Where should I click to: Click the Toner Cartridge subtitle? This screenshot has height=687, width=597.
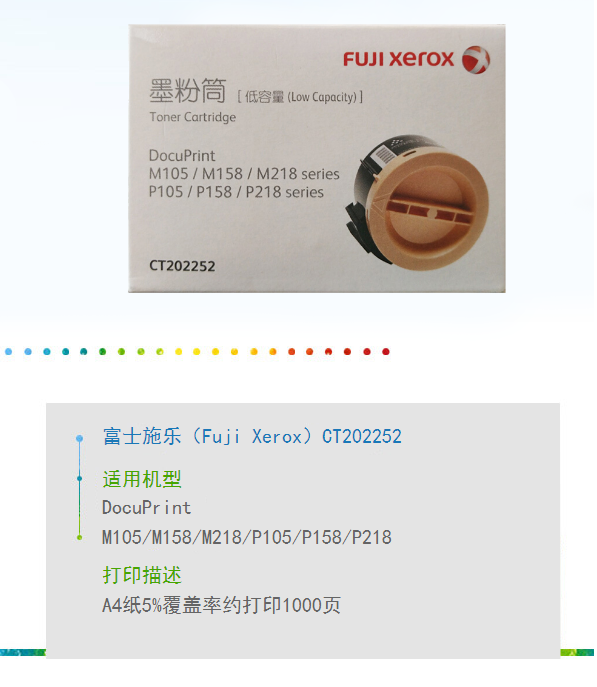[193, 117]
